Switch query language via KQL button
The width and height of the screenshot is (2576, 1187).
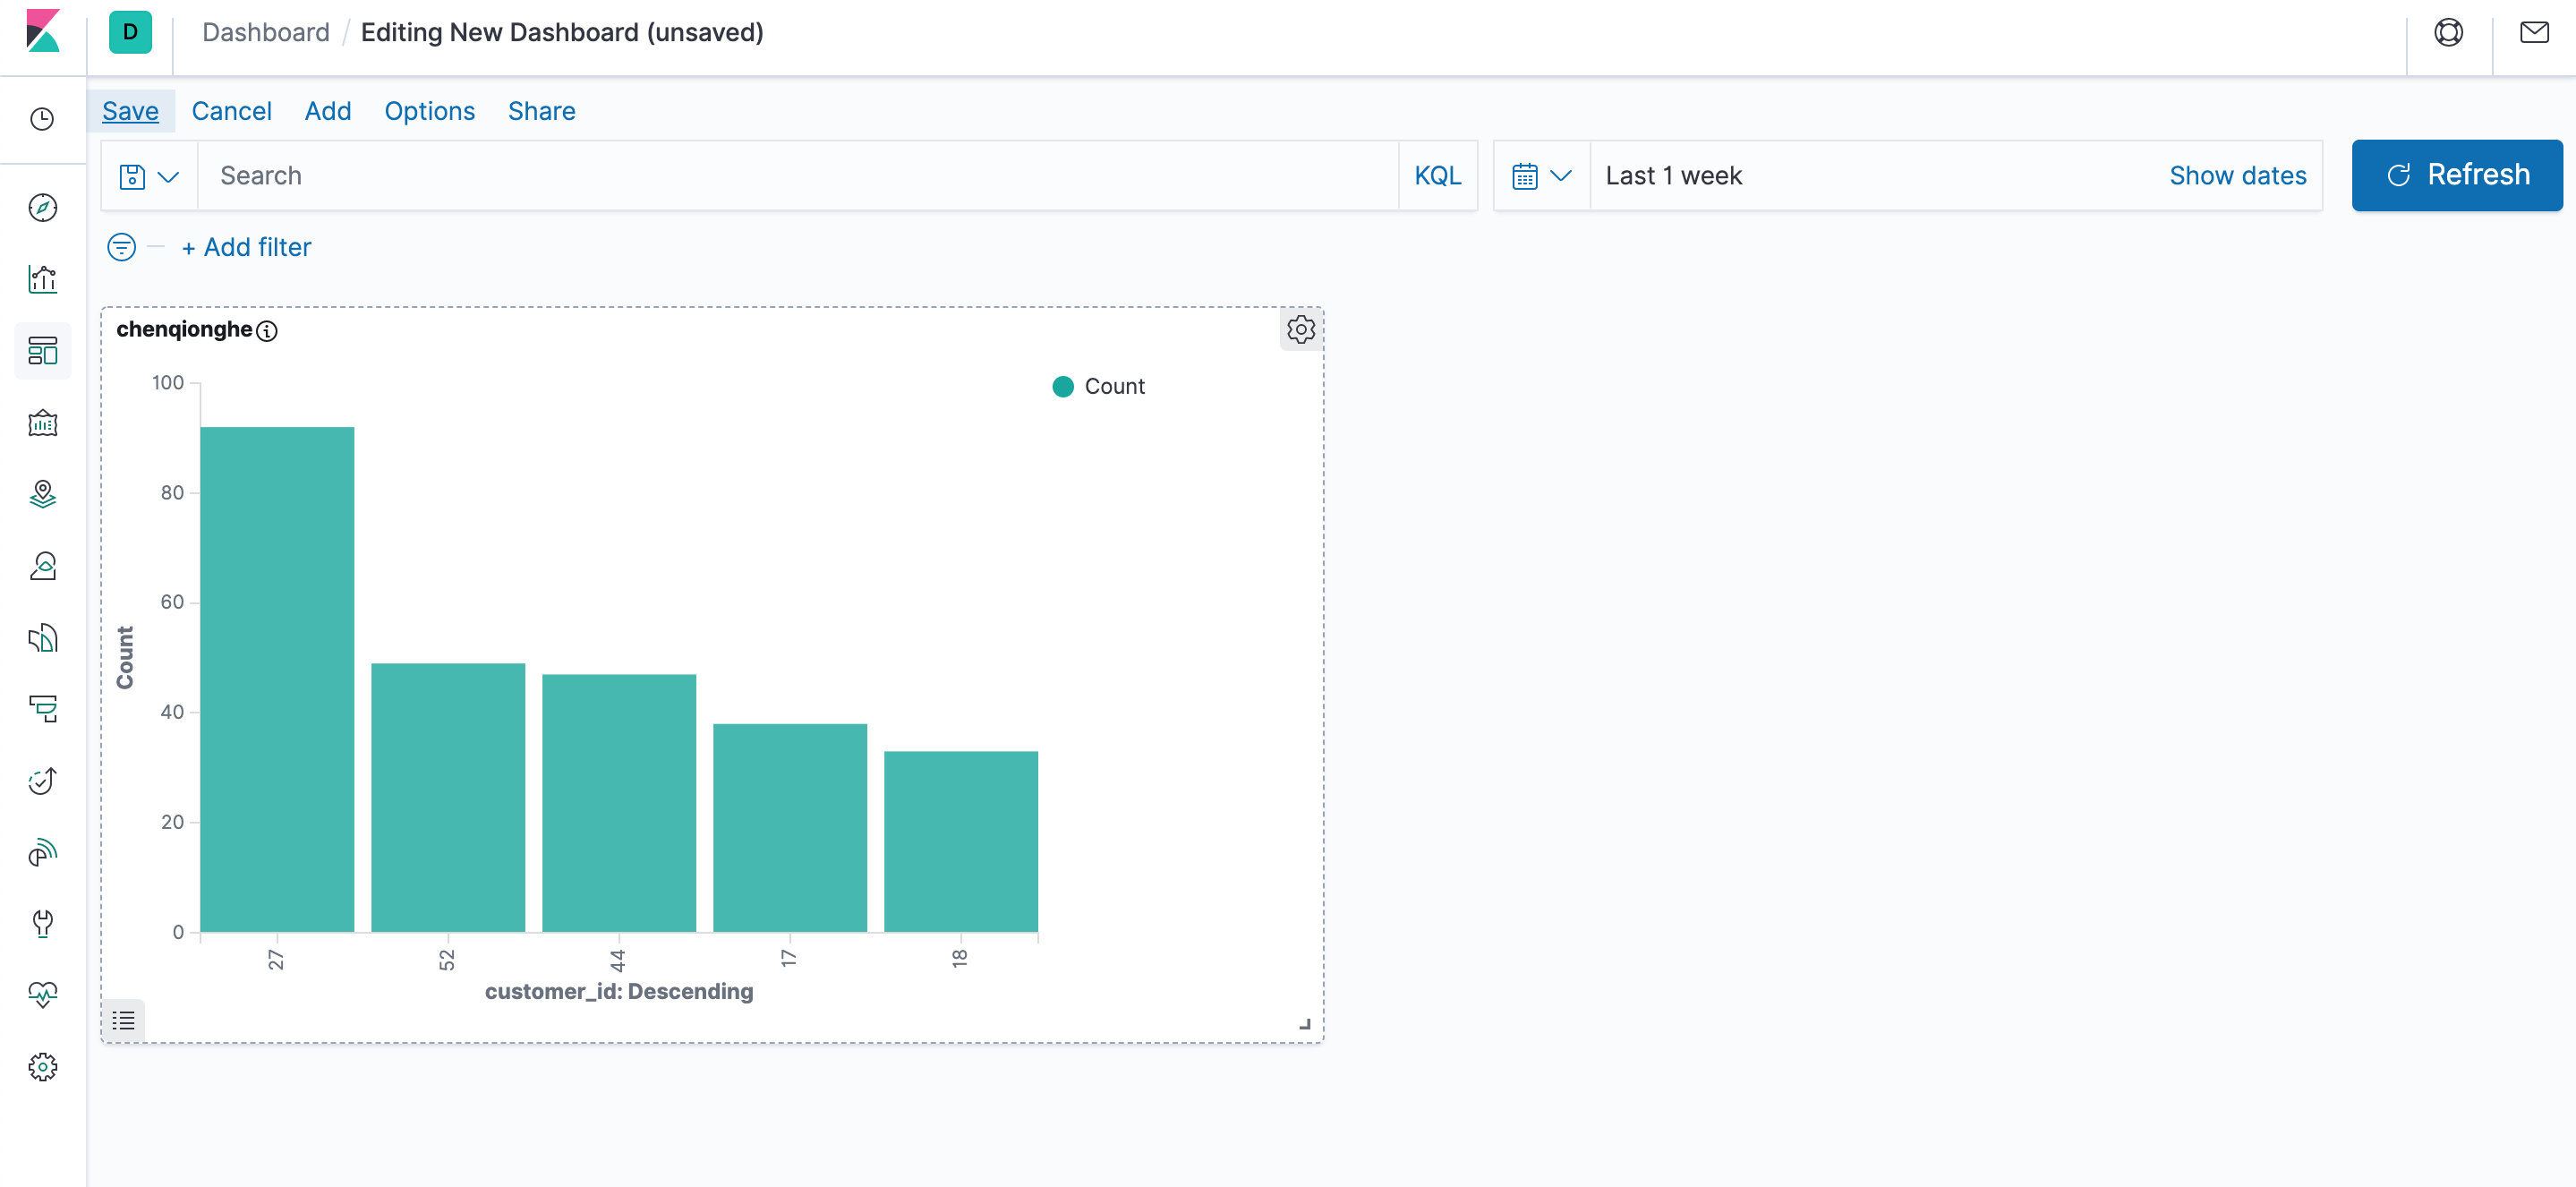1437,176
